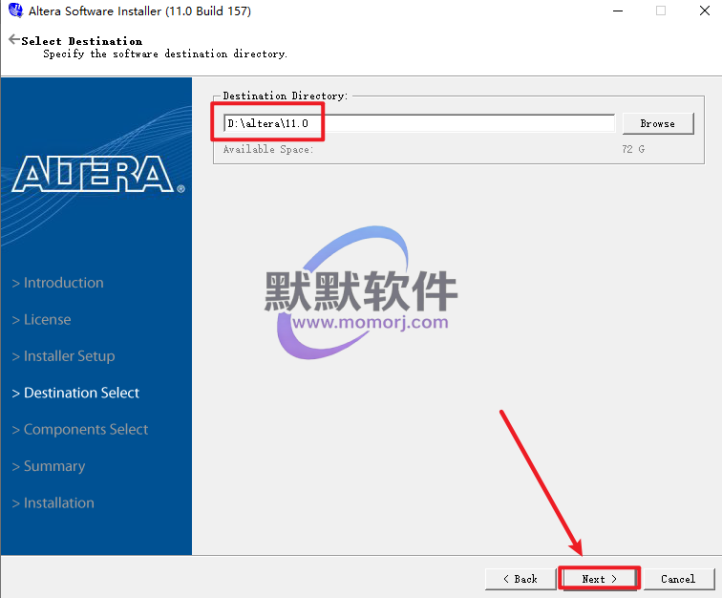Click the Destination Directory path field
Viewport: 722px width, 598px height.
coord(419,123)
